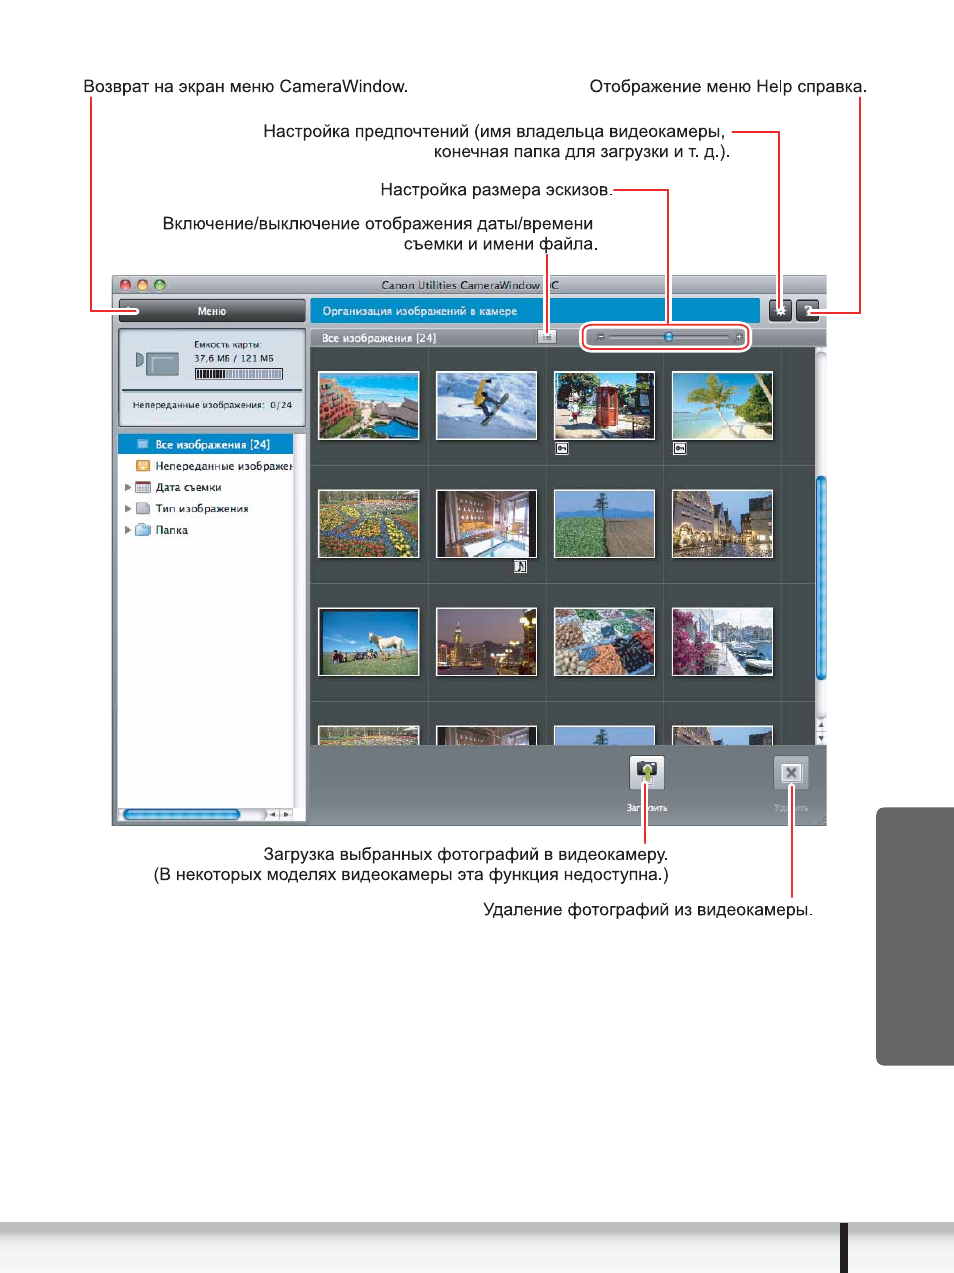
Task: Click protect icon under phone booth photo
Action: (562, 448)
